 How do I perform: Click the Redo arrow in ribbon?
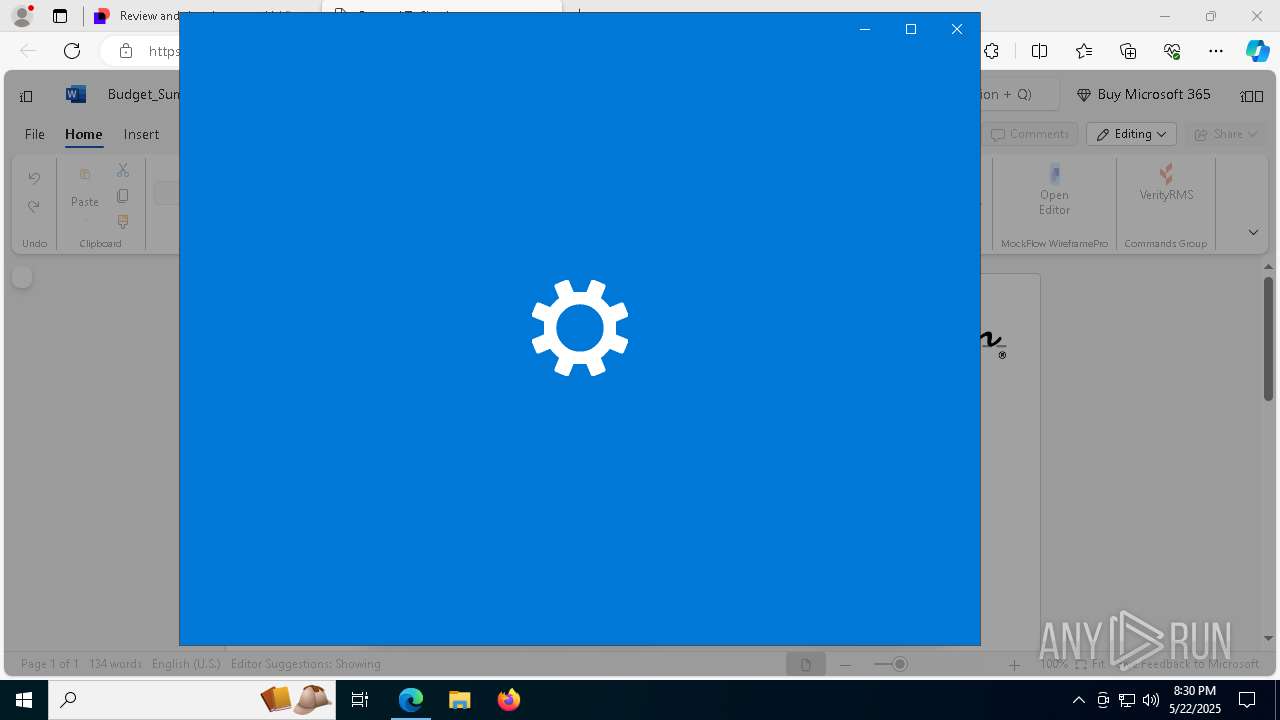click(x=34, y=207)
